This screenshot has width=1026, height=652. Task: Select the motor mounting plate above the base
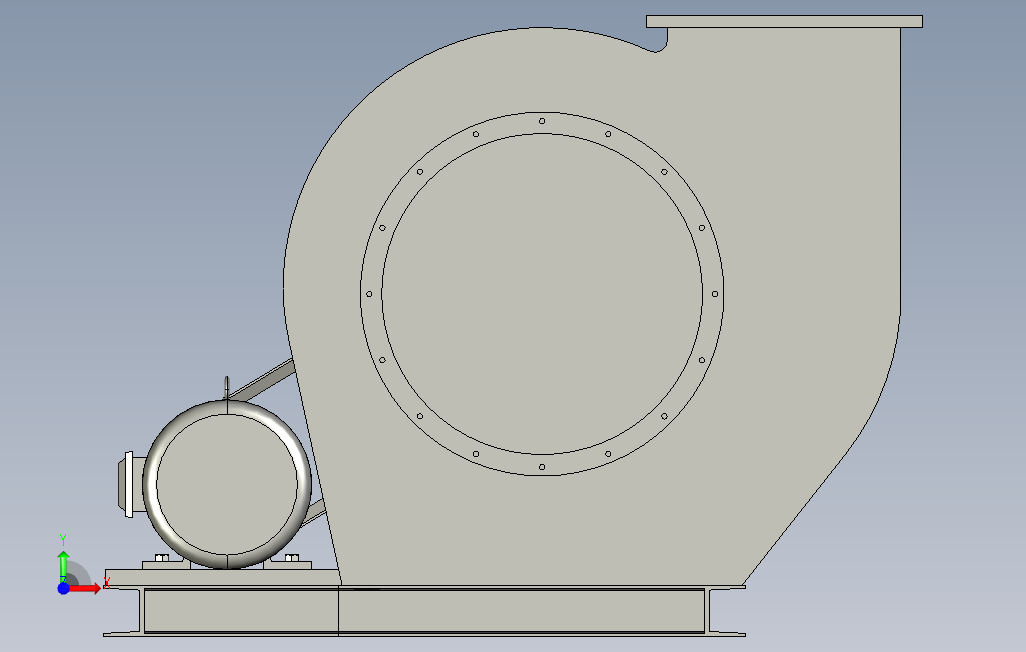click(222, 577)
